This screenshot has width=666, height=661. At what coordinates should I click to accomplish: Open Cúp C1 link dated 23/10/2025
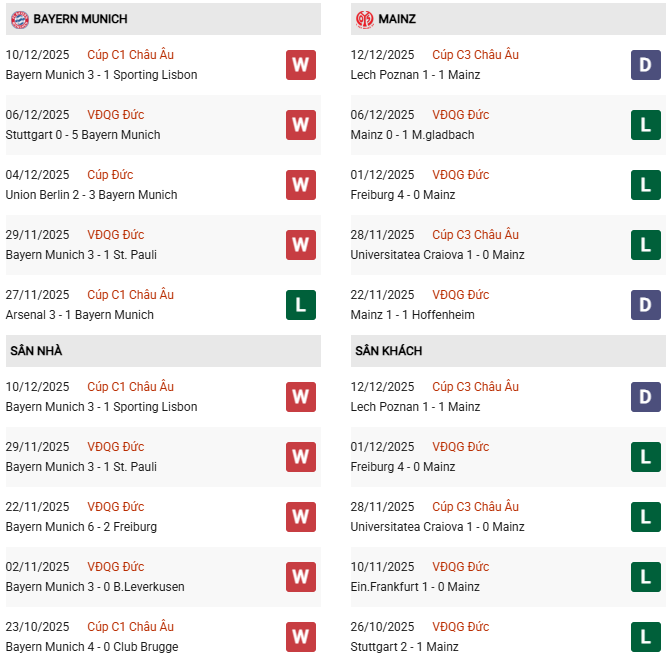[130, 627]
